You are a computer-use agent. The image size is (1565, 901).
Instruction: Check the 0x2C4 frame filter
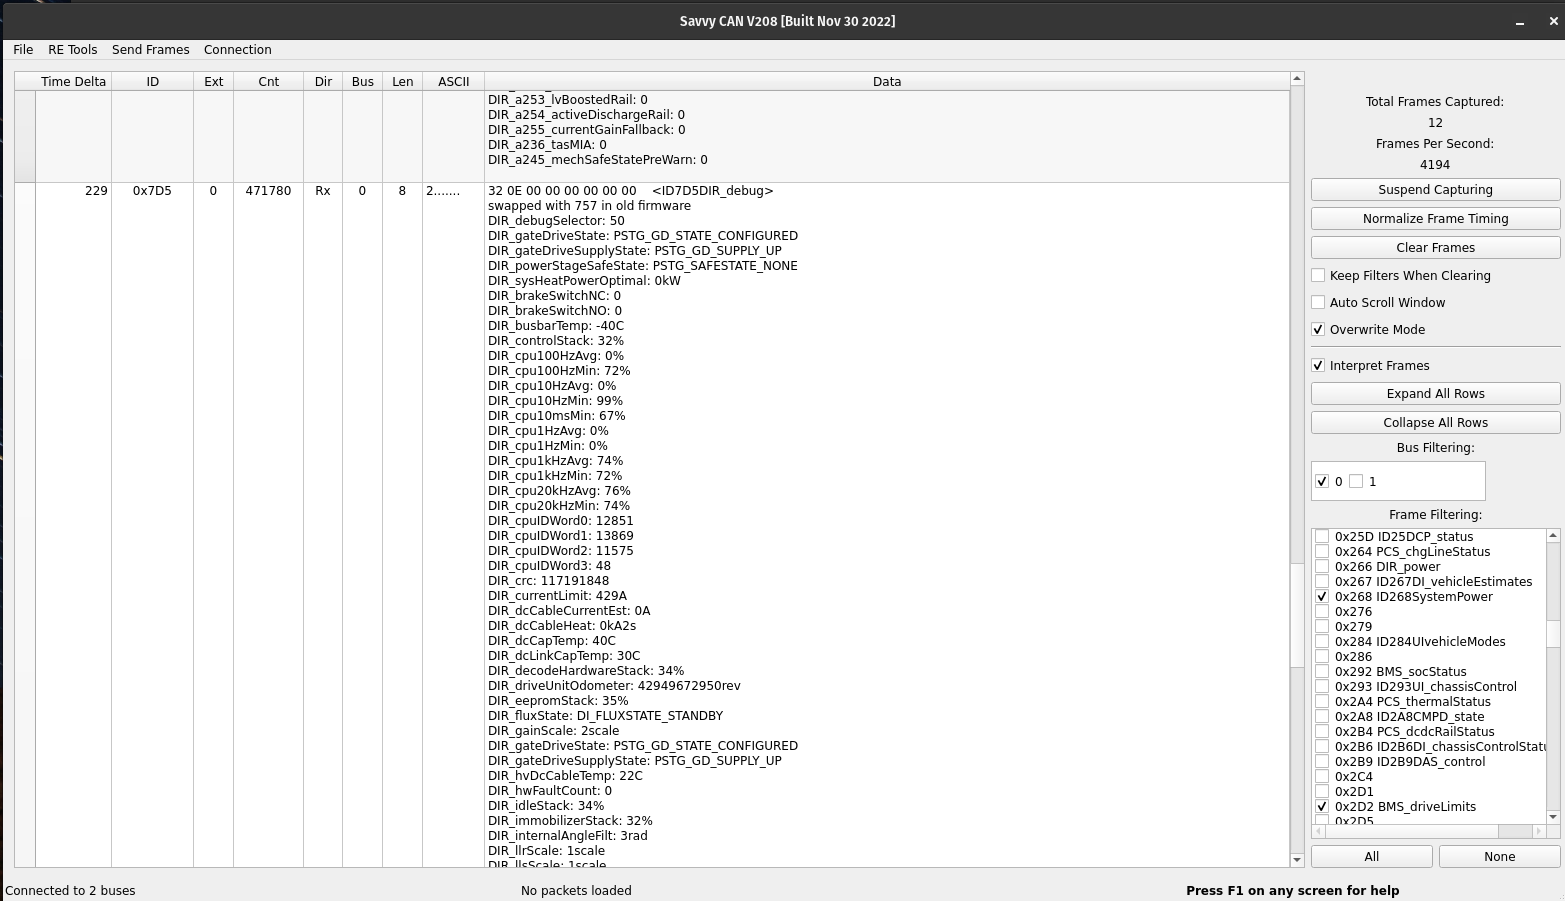point(1322,777)
